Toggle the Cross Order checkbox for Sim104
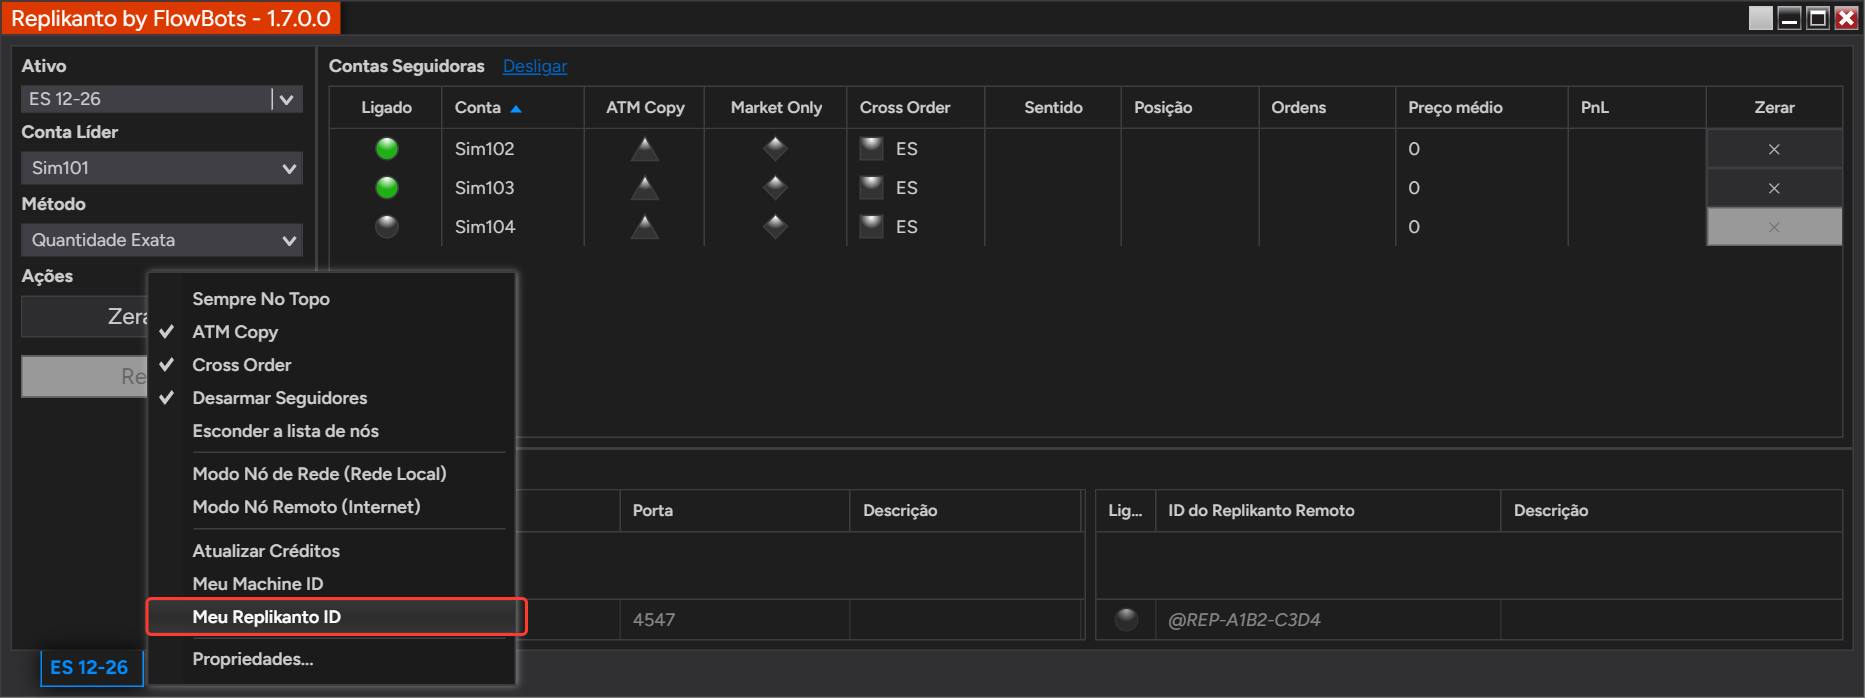This screenshot has width=1865, height=698. point(872,227)
